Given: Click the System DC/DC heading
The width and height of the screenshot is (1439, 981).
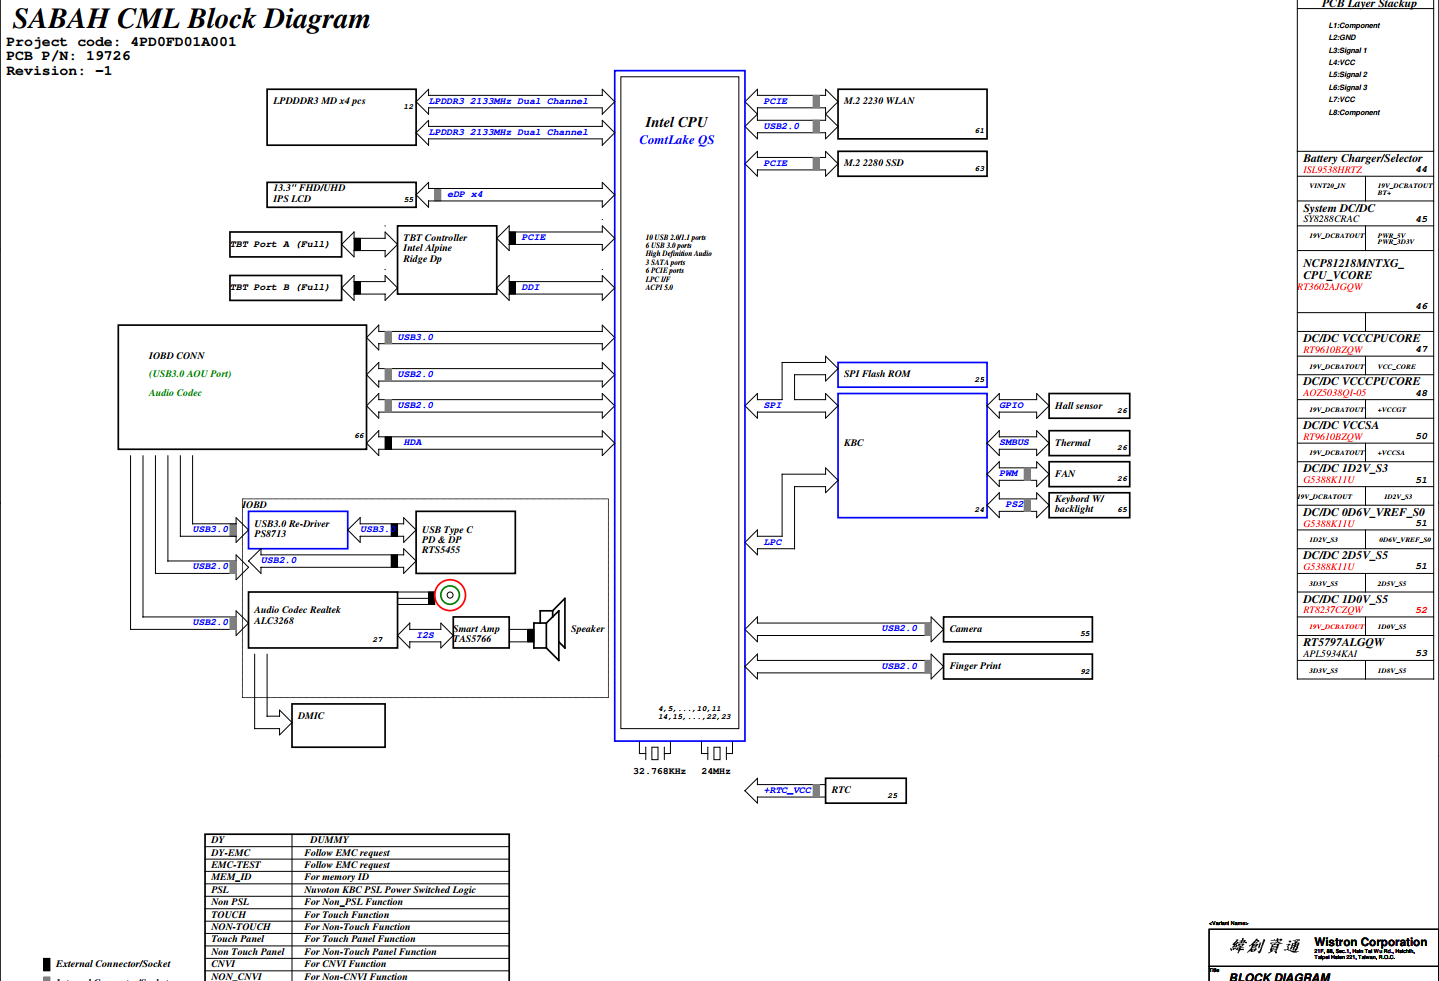Looking at the screenshot, I should [x=1339, y=208].
